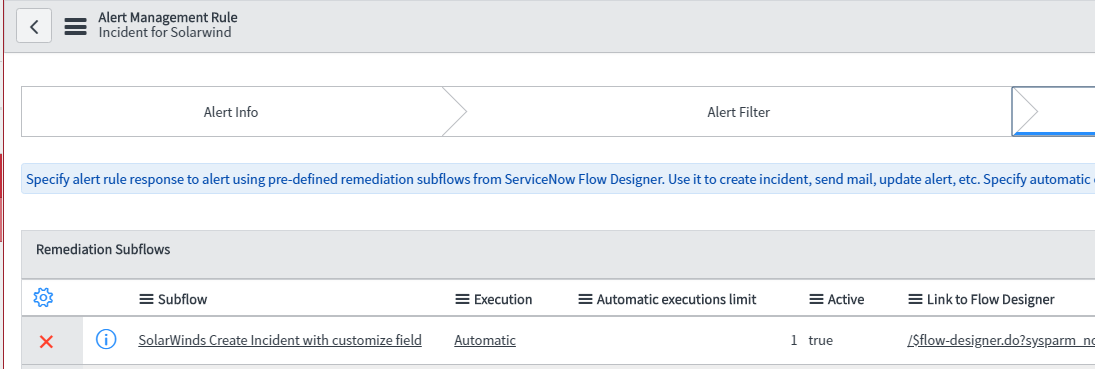This screenshot has width=1095, height=369.
Task: Open the Link to Flow Designer column menu icon
Action: 916,299
